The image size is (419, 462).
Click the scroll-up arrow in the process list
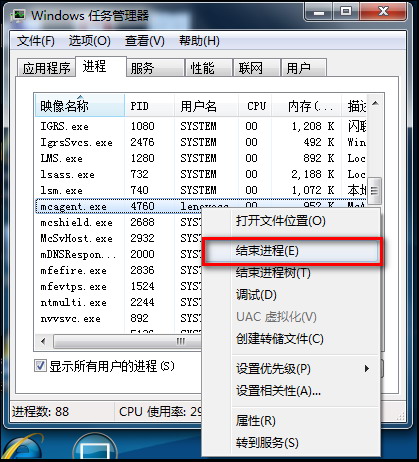point(375,104)
